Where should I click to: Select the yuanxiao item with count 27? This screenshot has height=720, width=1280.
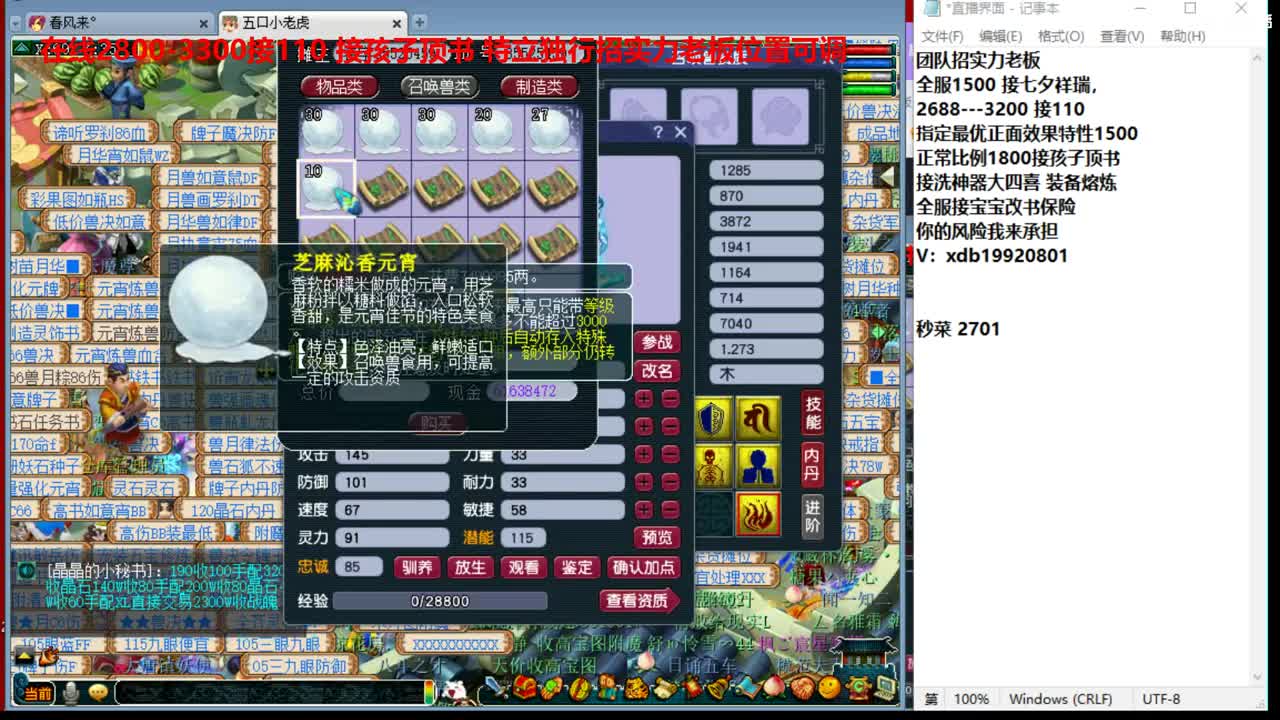pyautogui.click(x=553, y=132)
